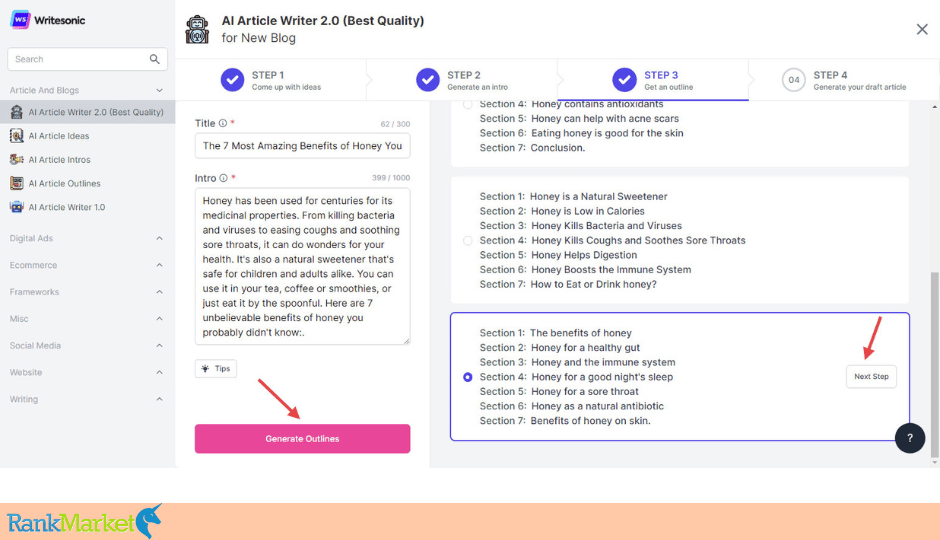Click the Generate Outlines button

(302, 439)
